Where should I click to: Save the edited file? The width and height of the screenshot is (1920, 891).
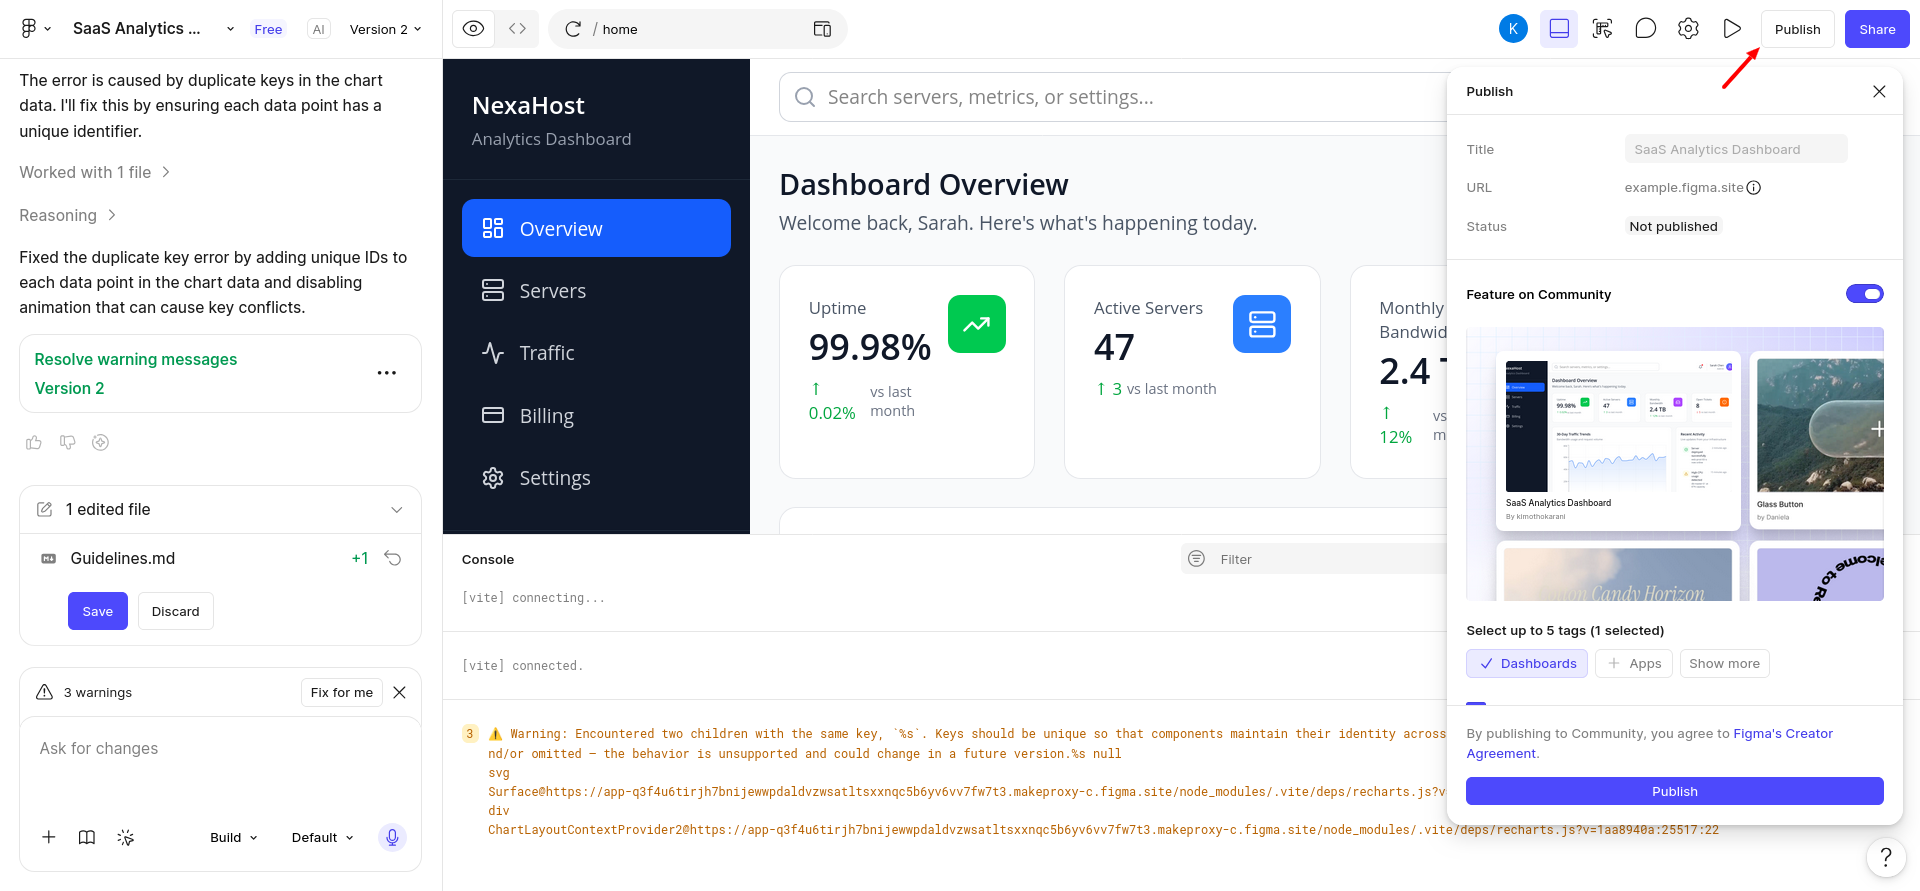pos(98,611)
